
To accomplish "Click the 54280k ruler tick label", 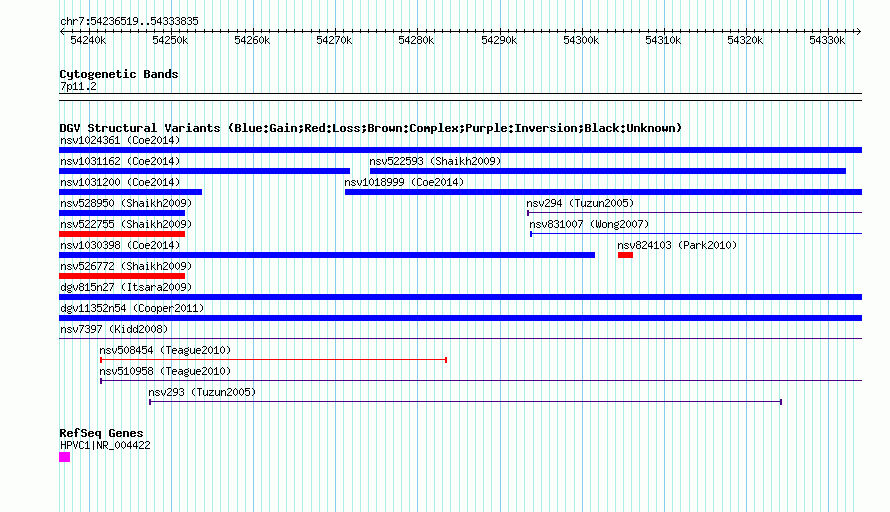I will pyautogui.click(x=416, y=40).
